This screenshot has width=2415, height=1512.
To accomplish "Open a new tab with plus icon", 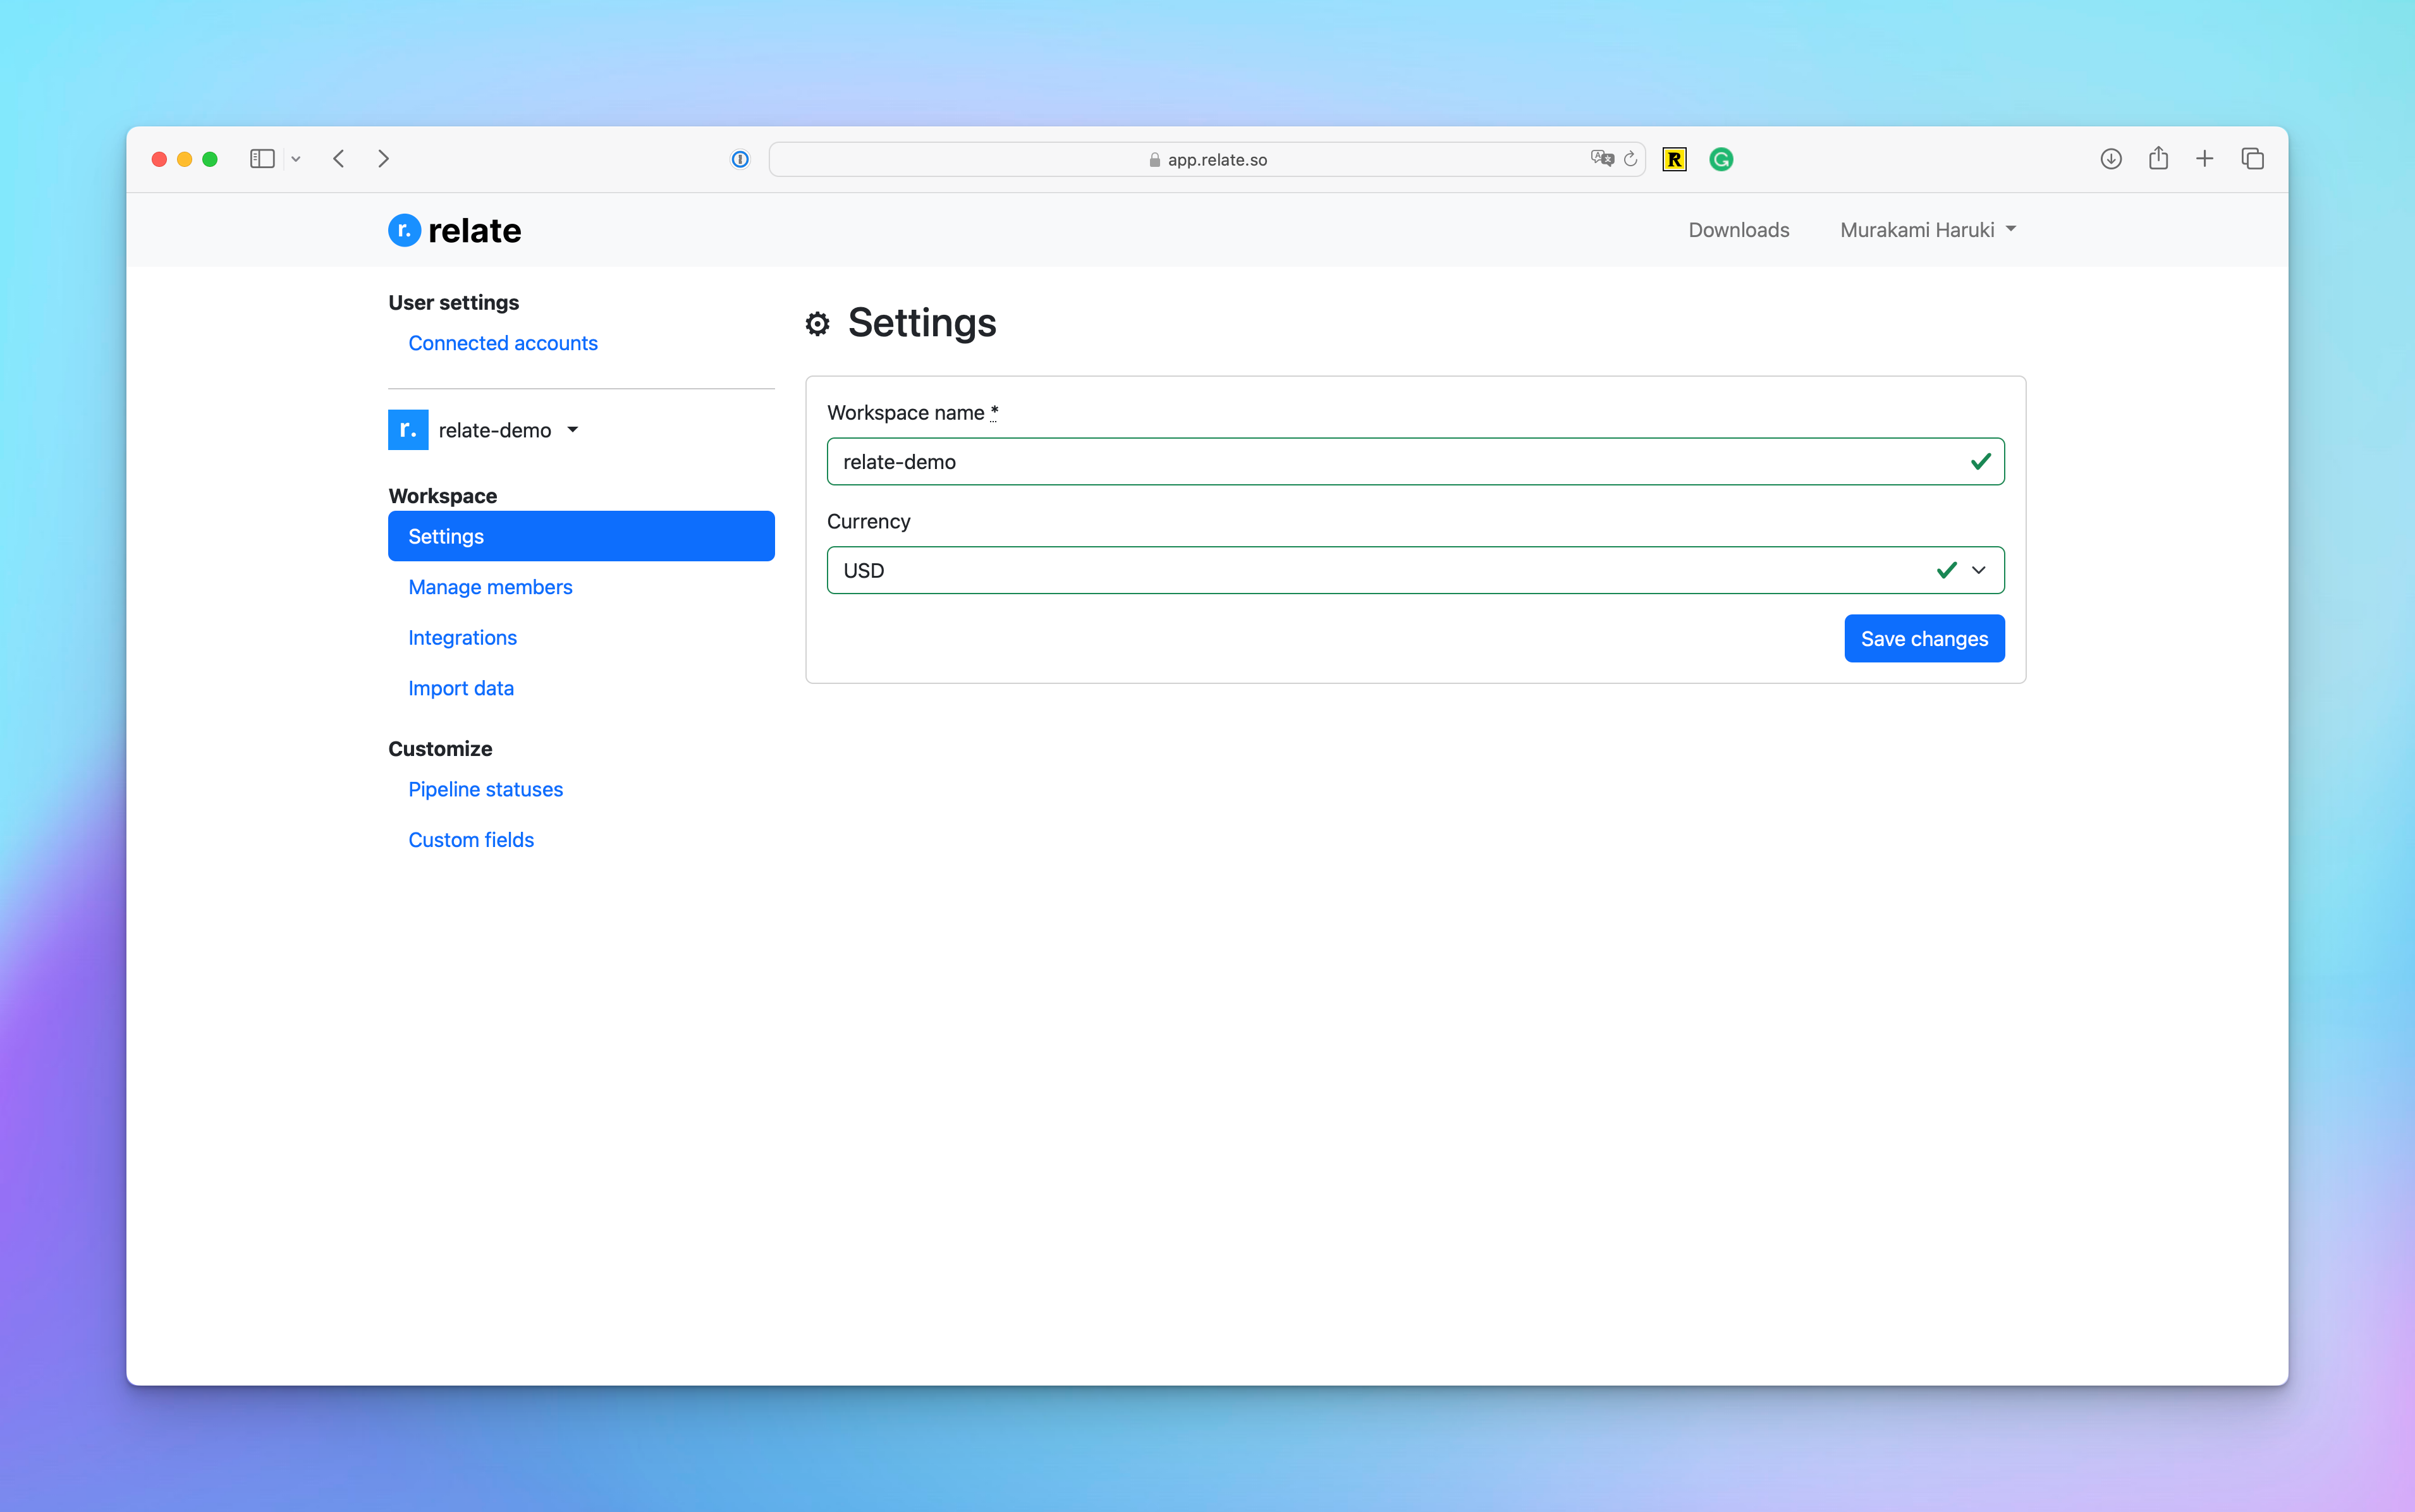I will point(2204,159).
